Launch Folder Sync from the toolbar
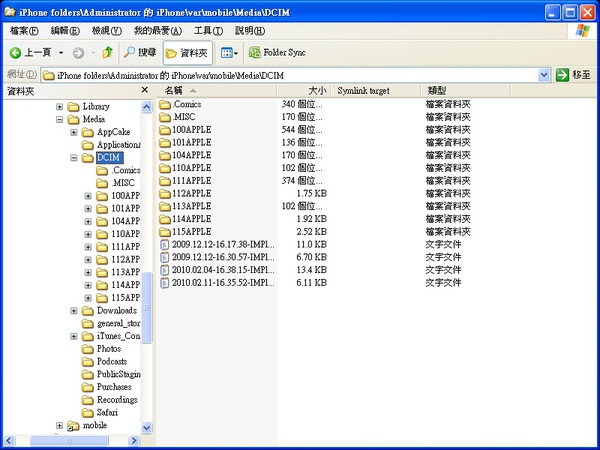This screenshot has height=450, width=600. [x=277, y=52]
